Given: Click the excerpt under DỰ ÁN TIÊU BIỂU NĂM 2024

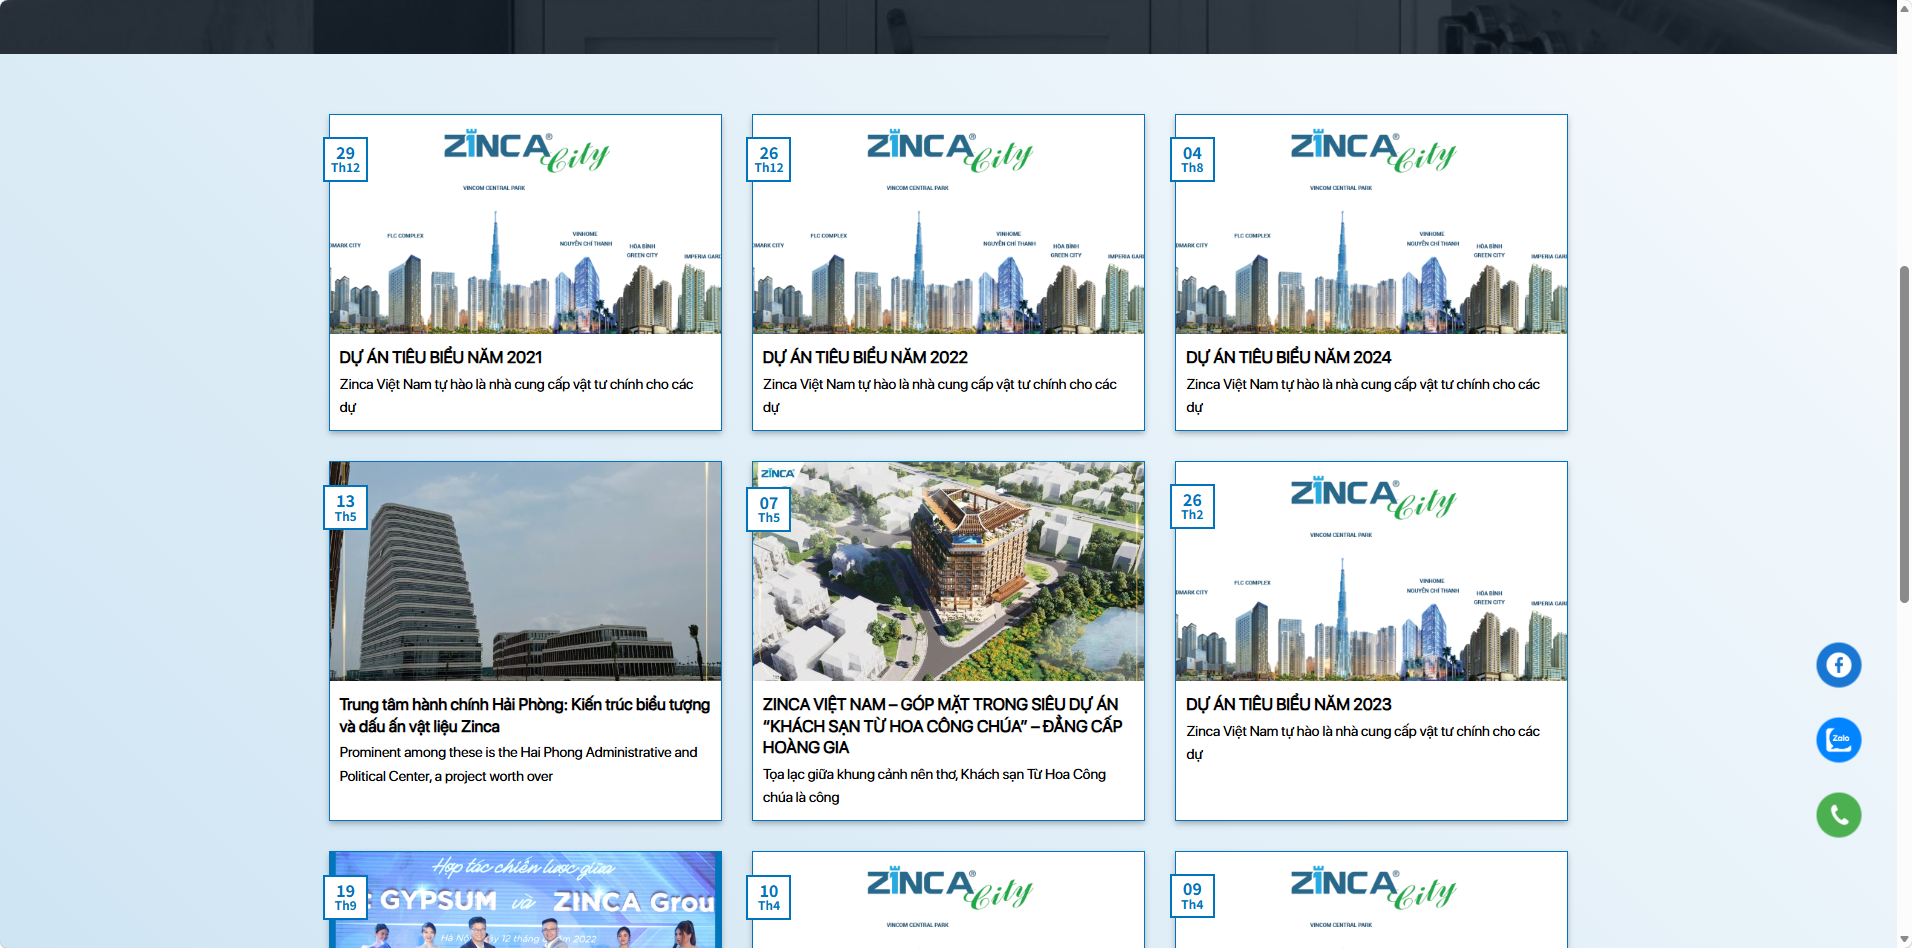Looking at the screenshot, I should (1363, 396).
